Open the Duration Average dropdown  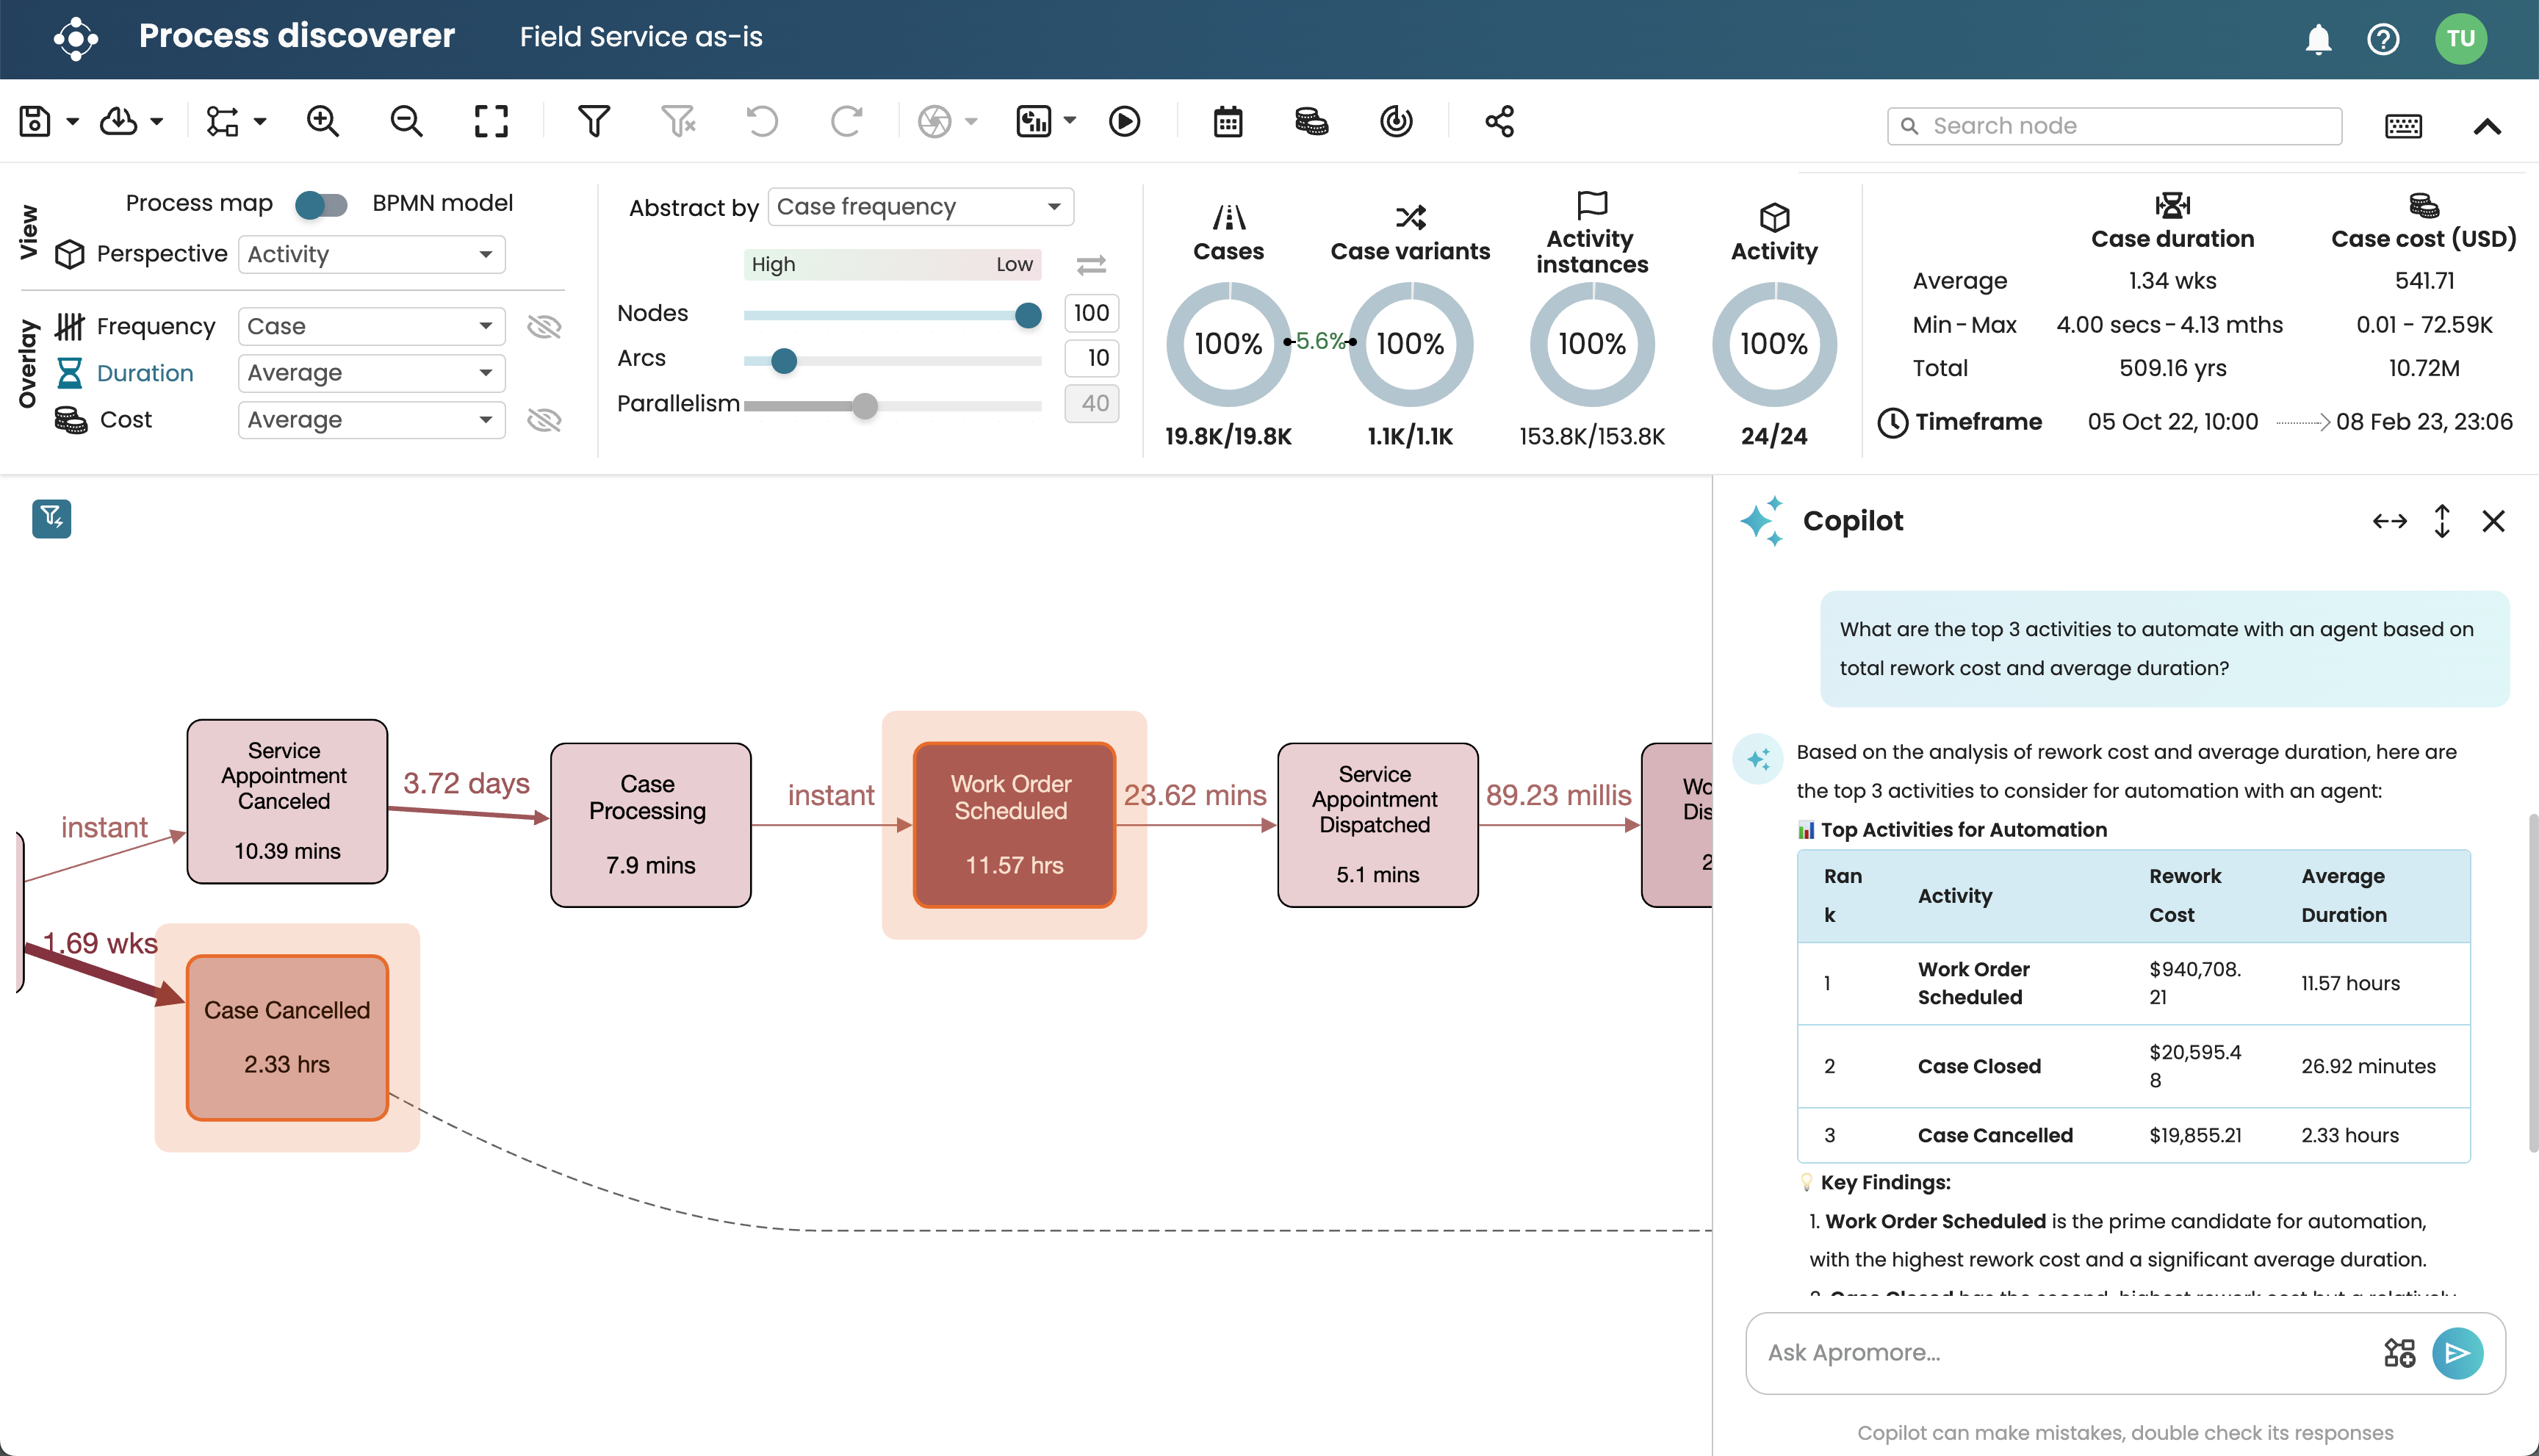tap(371, 373)
